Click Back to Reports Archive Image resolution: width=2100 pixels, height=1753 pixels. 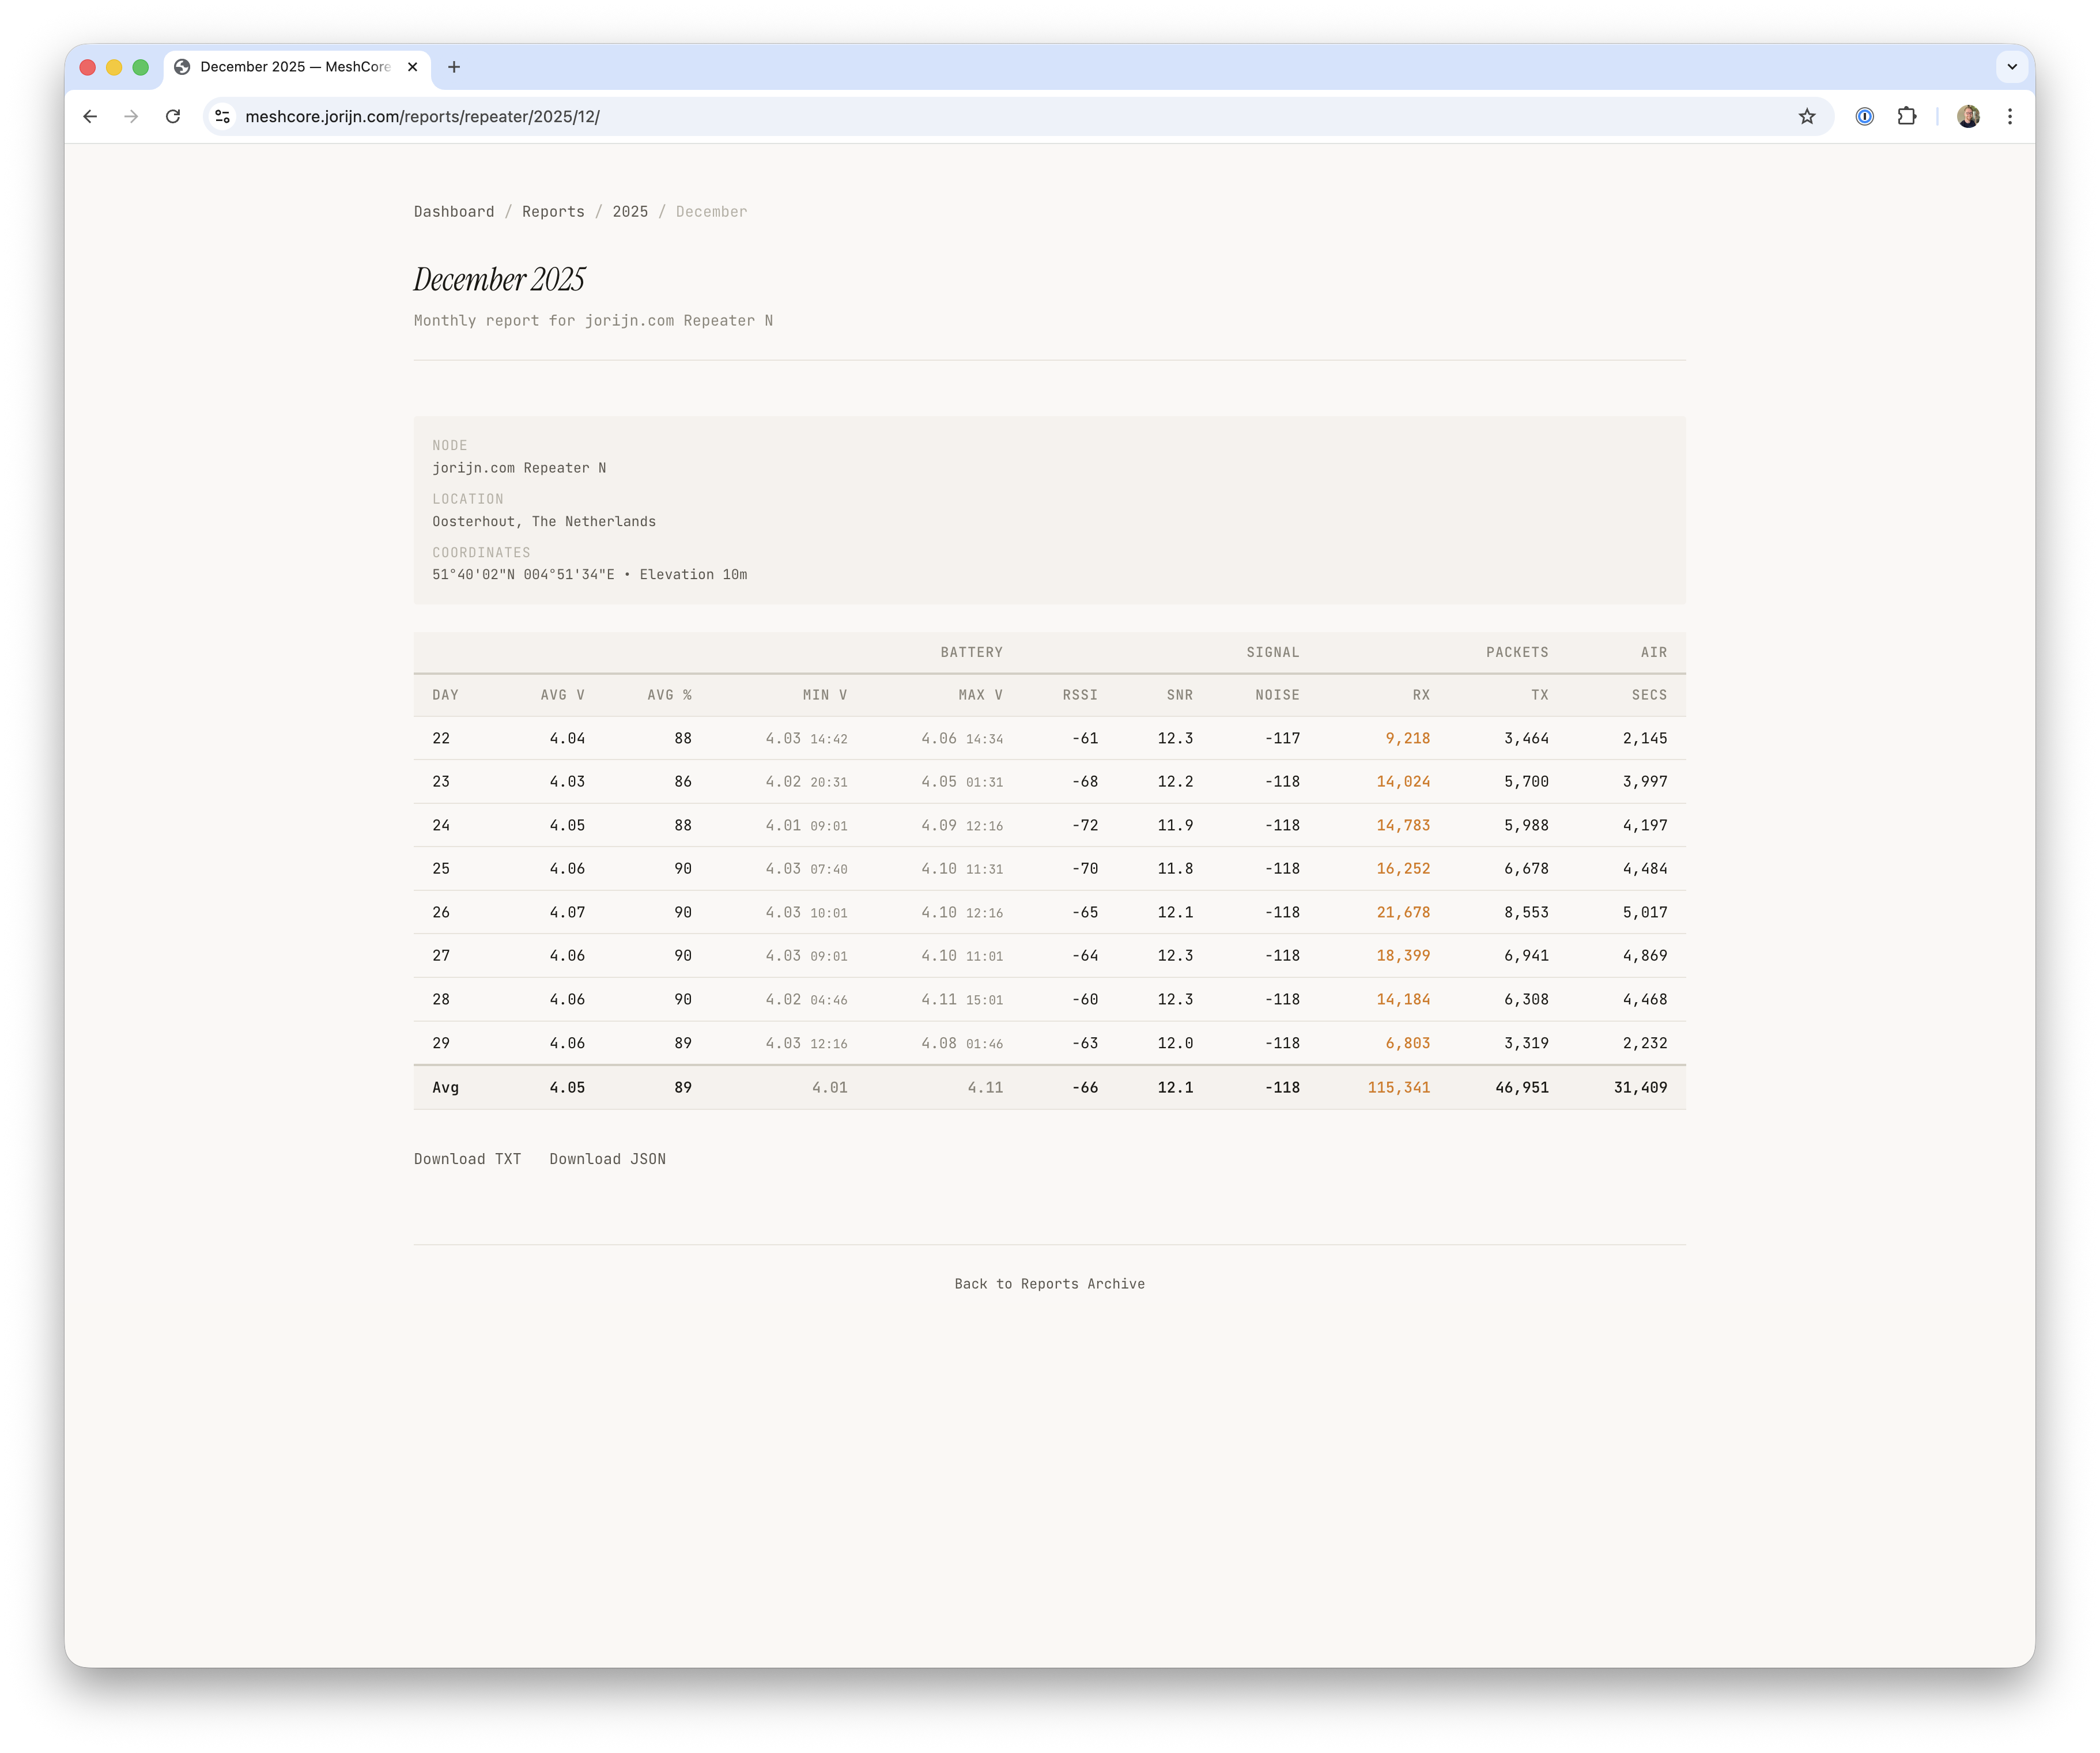click(1049, 1283)
